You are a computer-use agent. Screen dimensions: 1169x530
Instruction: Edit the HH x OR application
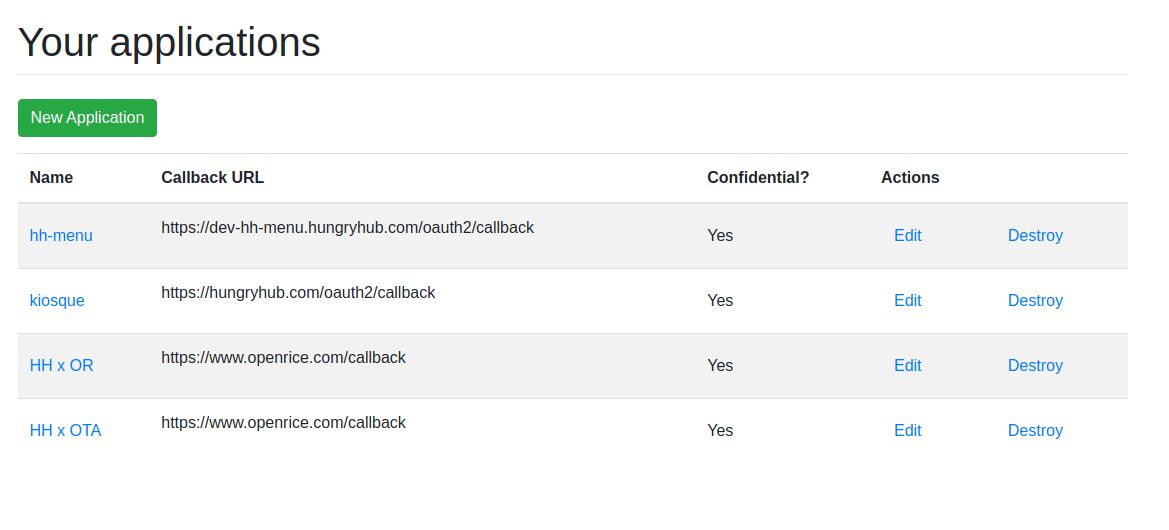pyautogui.click(x=907, y=366)
